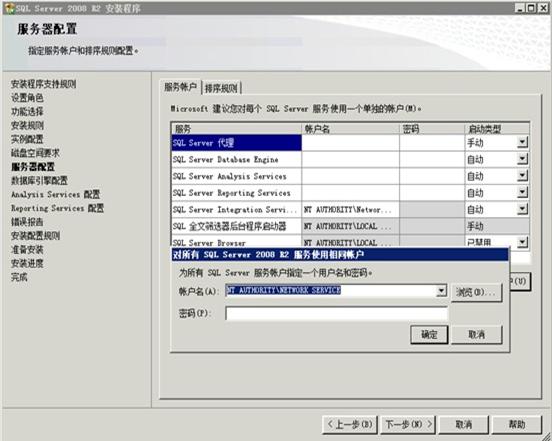The image size is (552, 441).
Task: Expand startup type for Integration Services row
Action: pyautogui.click(x=522, y=209)
